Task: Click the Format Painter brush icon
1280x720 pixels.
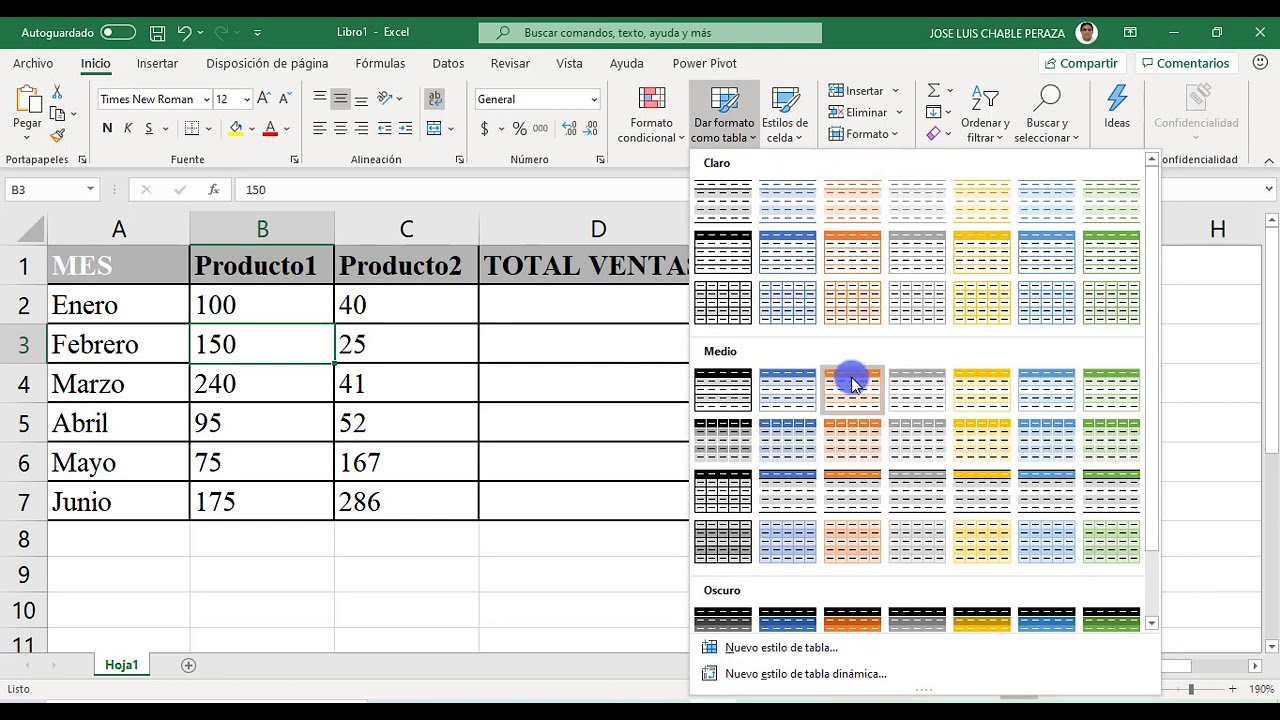Action: pos(58,135)
